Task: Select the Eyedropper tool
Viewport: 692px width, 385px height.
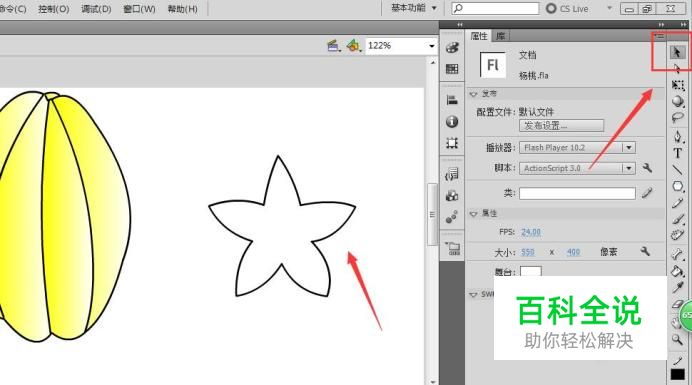Action: click(677, 287)
